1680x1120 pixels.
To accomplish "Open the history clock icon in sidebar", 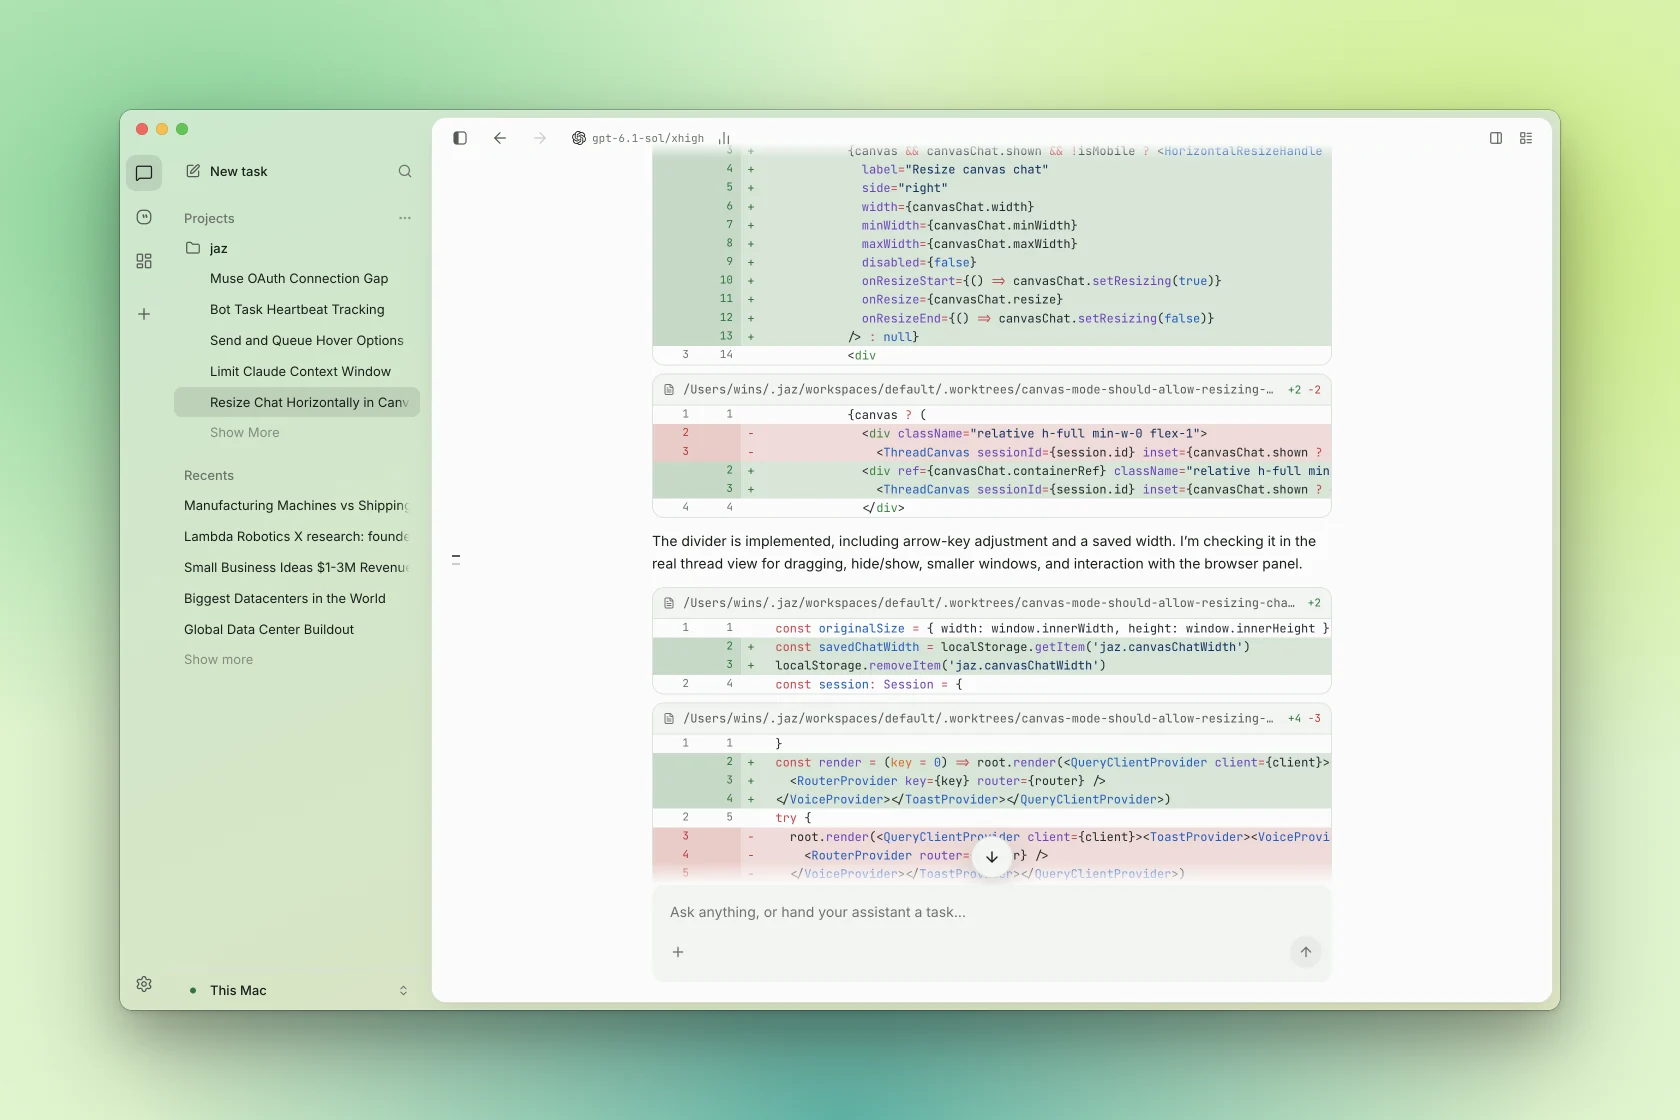I will click(144, 217).
